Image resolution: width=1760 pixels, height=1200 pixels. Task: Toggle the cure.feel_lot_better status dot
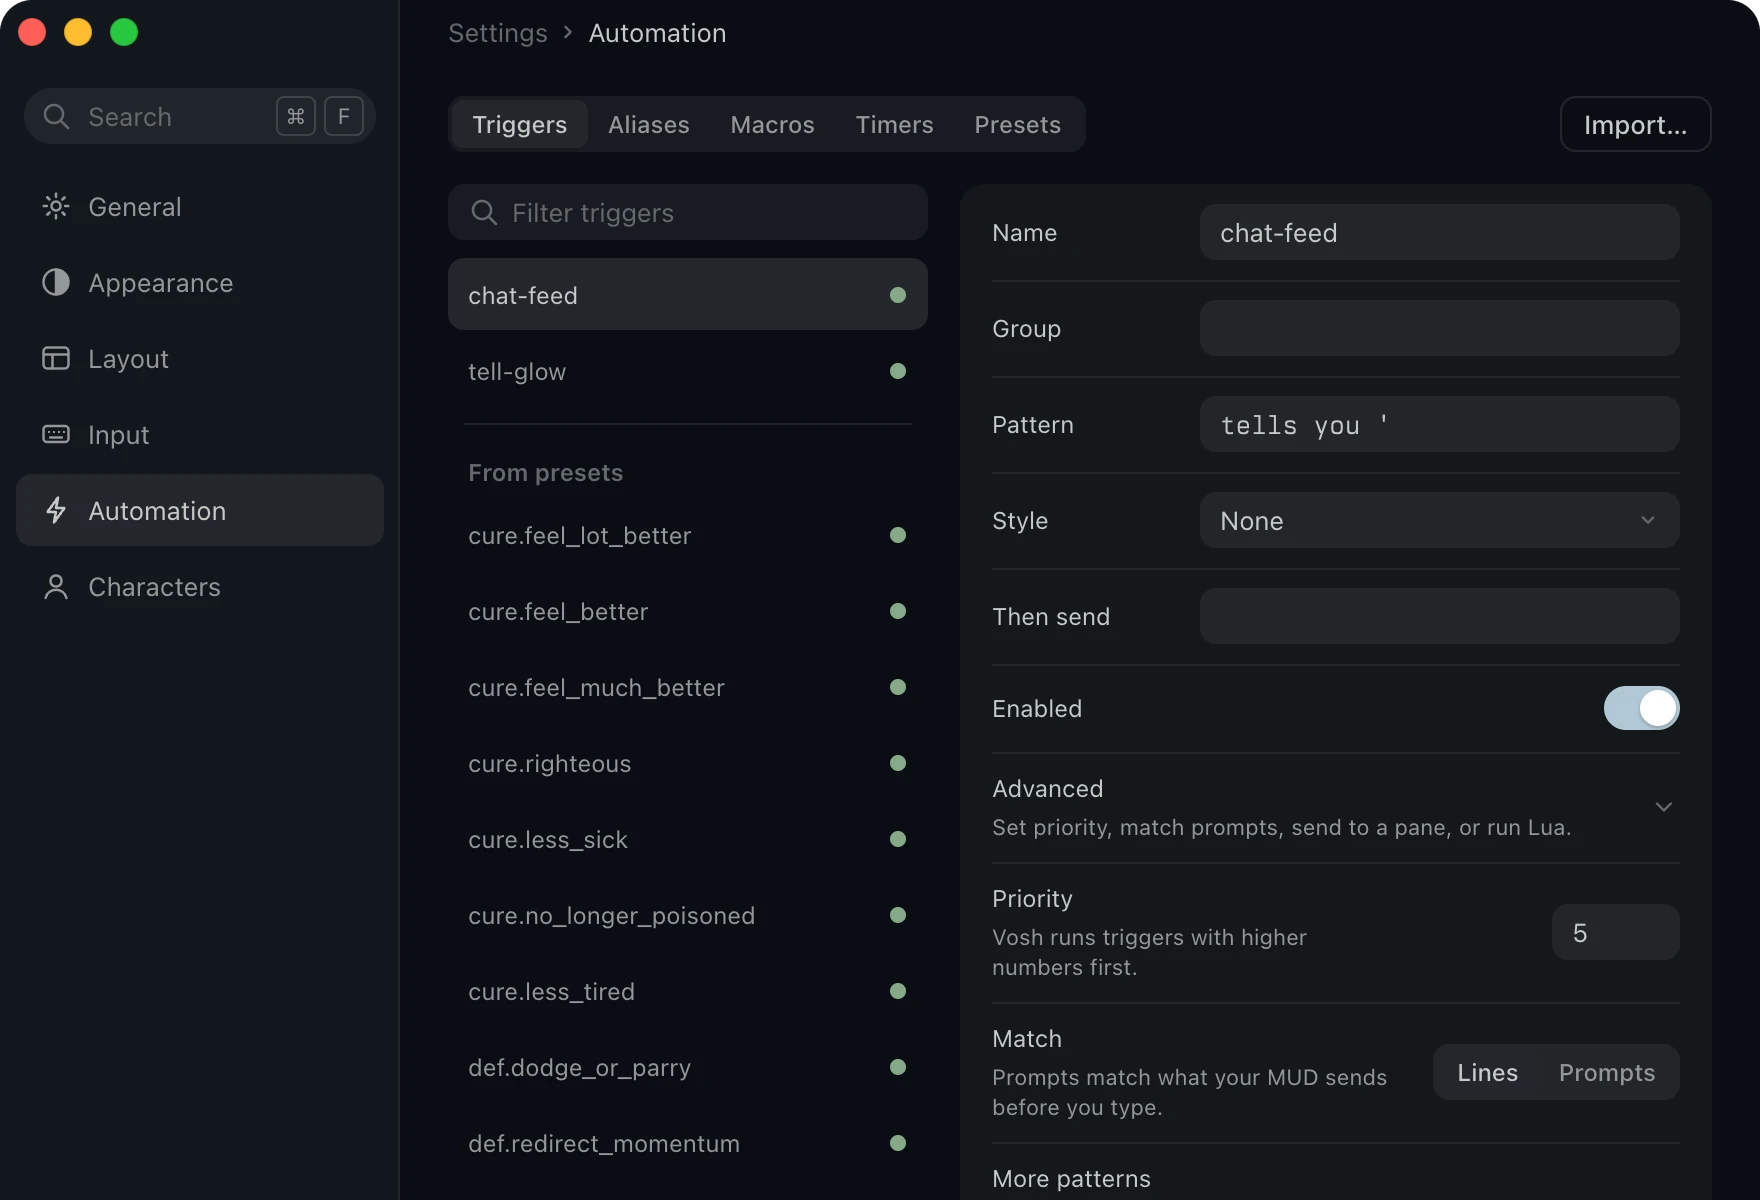(x=898, y=535)
